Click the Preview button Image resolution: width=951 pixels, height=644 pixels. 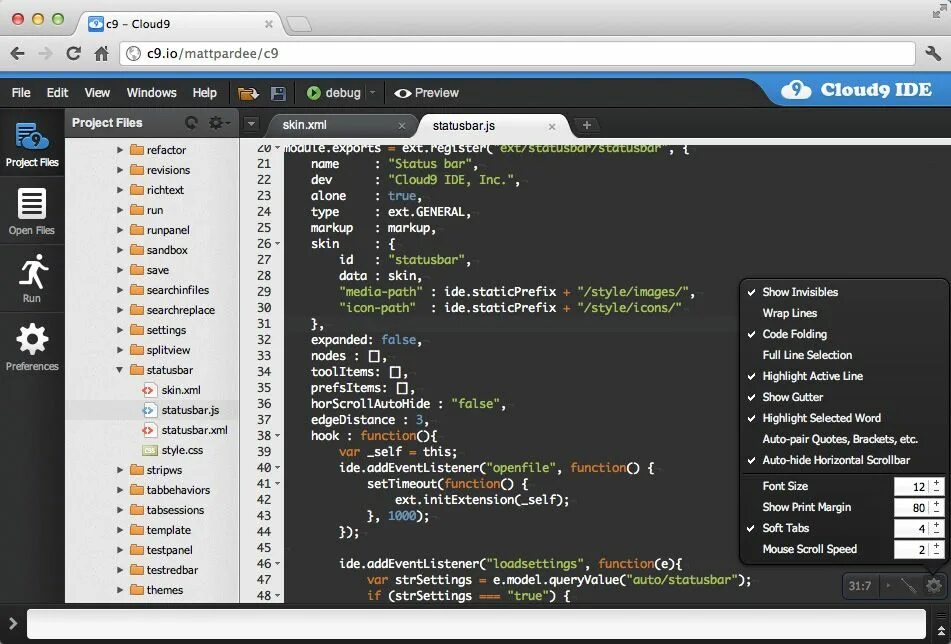click(426, 93)
